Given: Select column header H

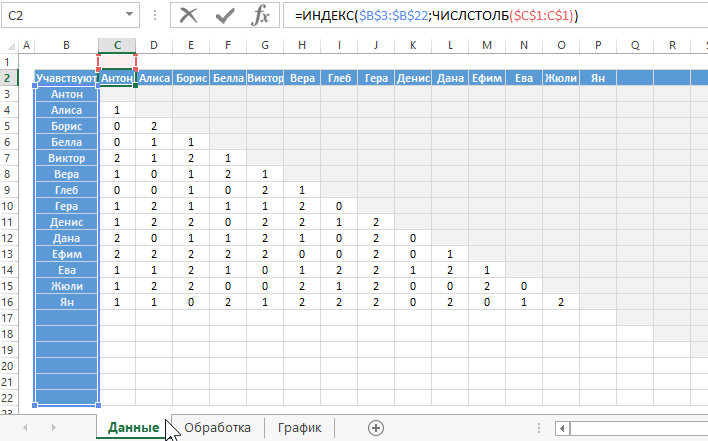Looking at the screenshot, I should (x=301, y=46).
